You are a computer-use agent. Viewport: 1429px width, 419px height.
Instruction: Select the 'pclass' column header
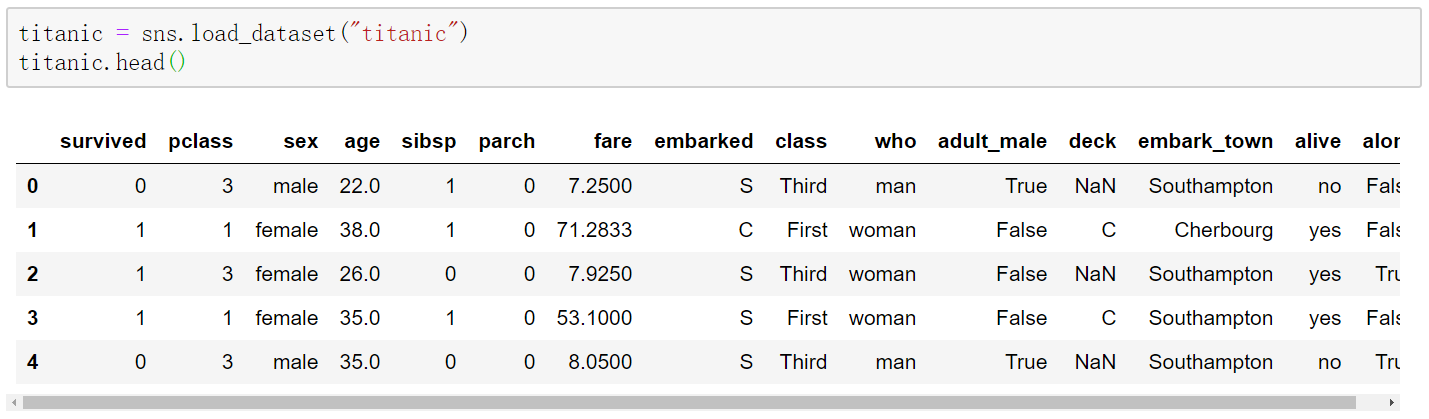pyautogui.click(x=200, y=141)
